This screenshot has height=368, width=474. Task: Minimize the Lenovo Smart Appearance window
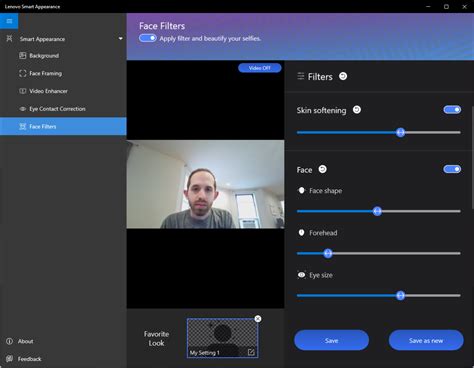428,6
